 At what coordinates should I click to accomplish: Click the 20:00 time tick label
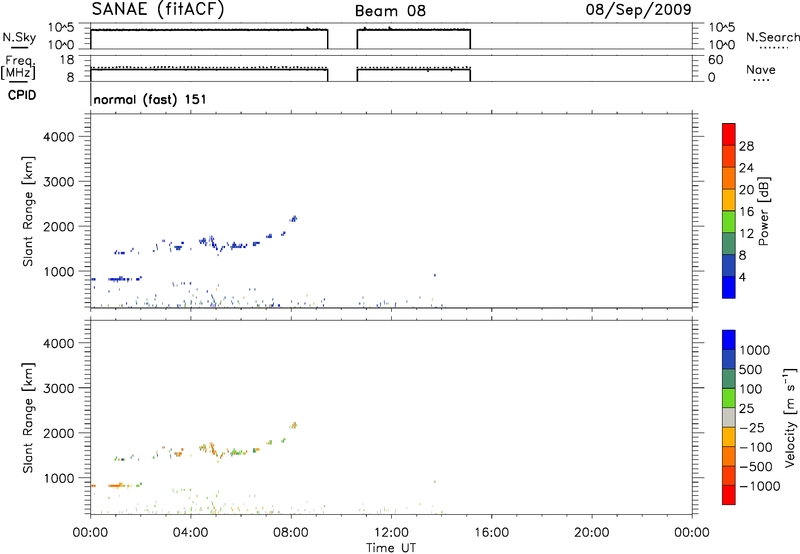pos(592,533)
